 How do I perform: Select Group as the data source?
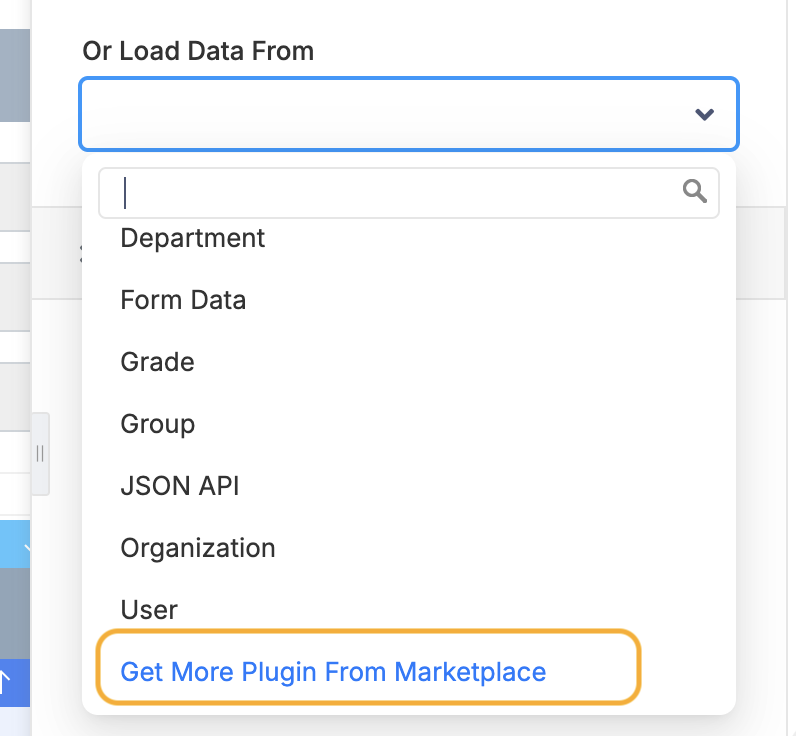pos(158,424)
